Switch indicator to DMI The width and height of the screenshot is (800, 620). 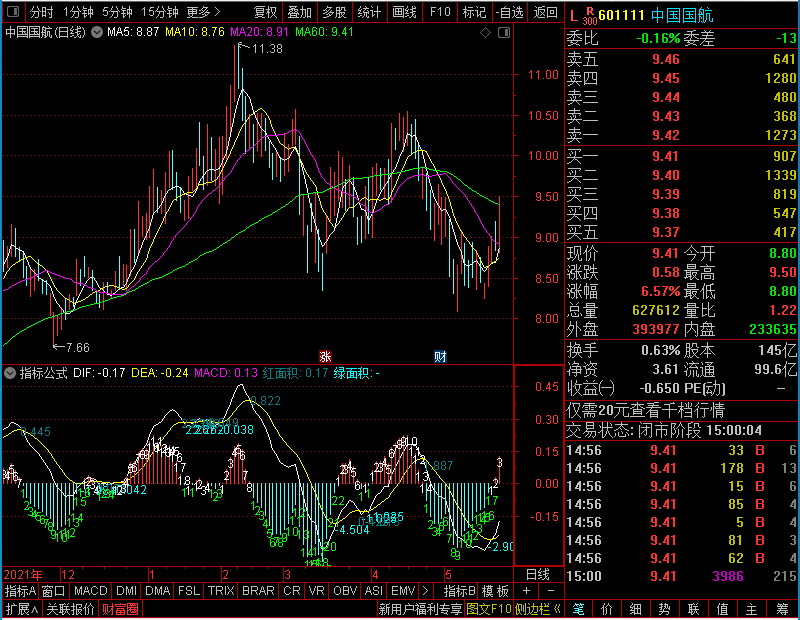(127, 591)
